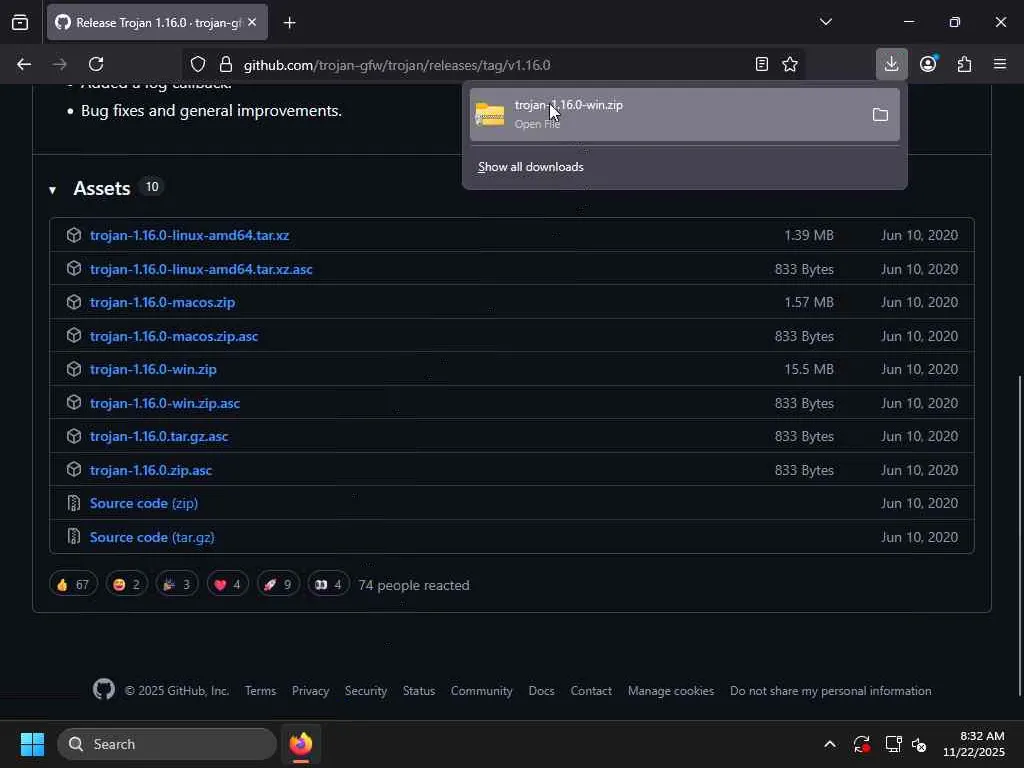Bookmark this page with the star

pos(790,64)
